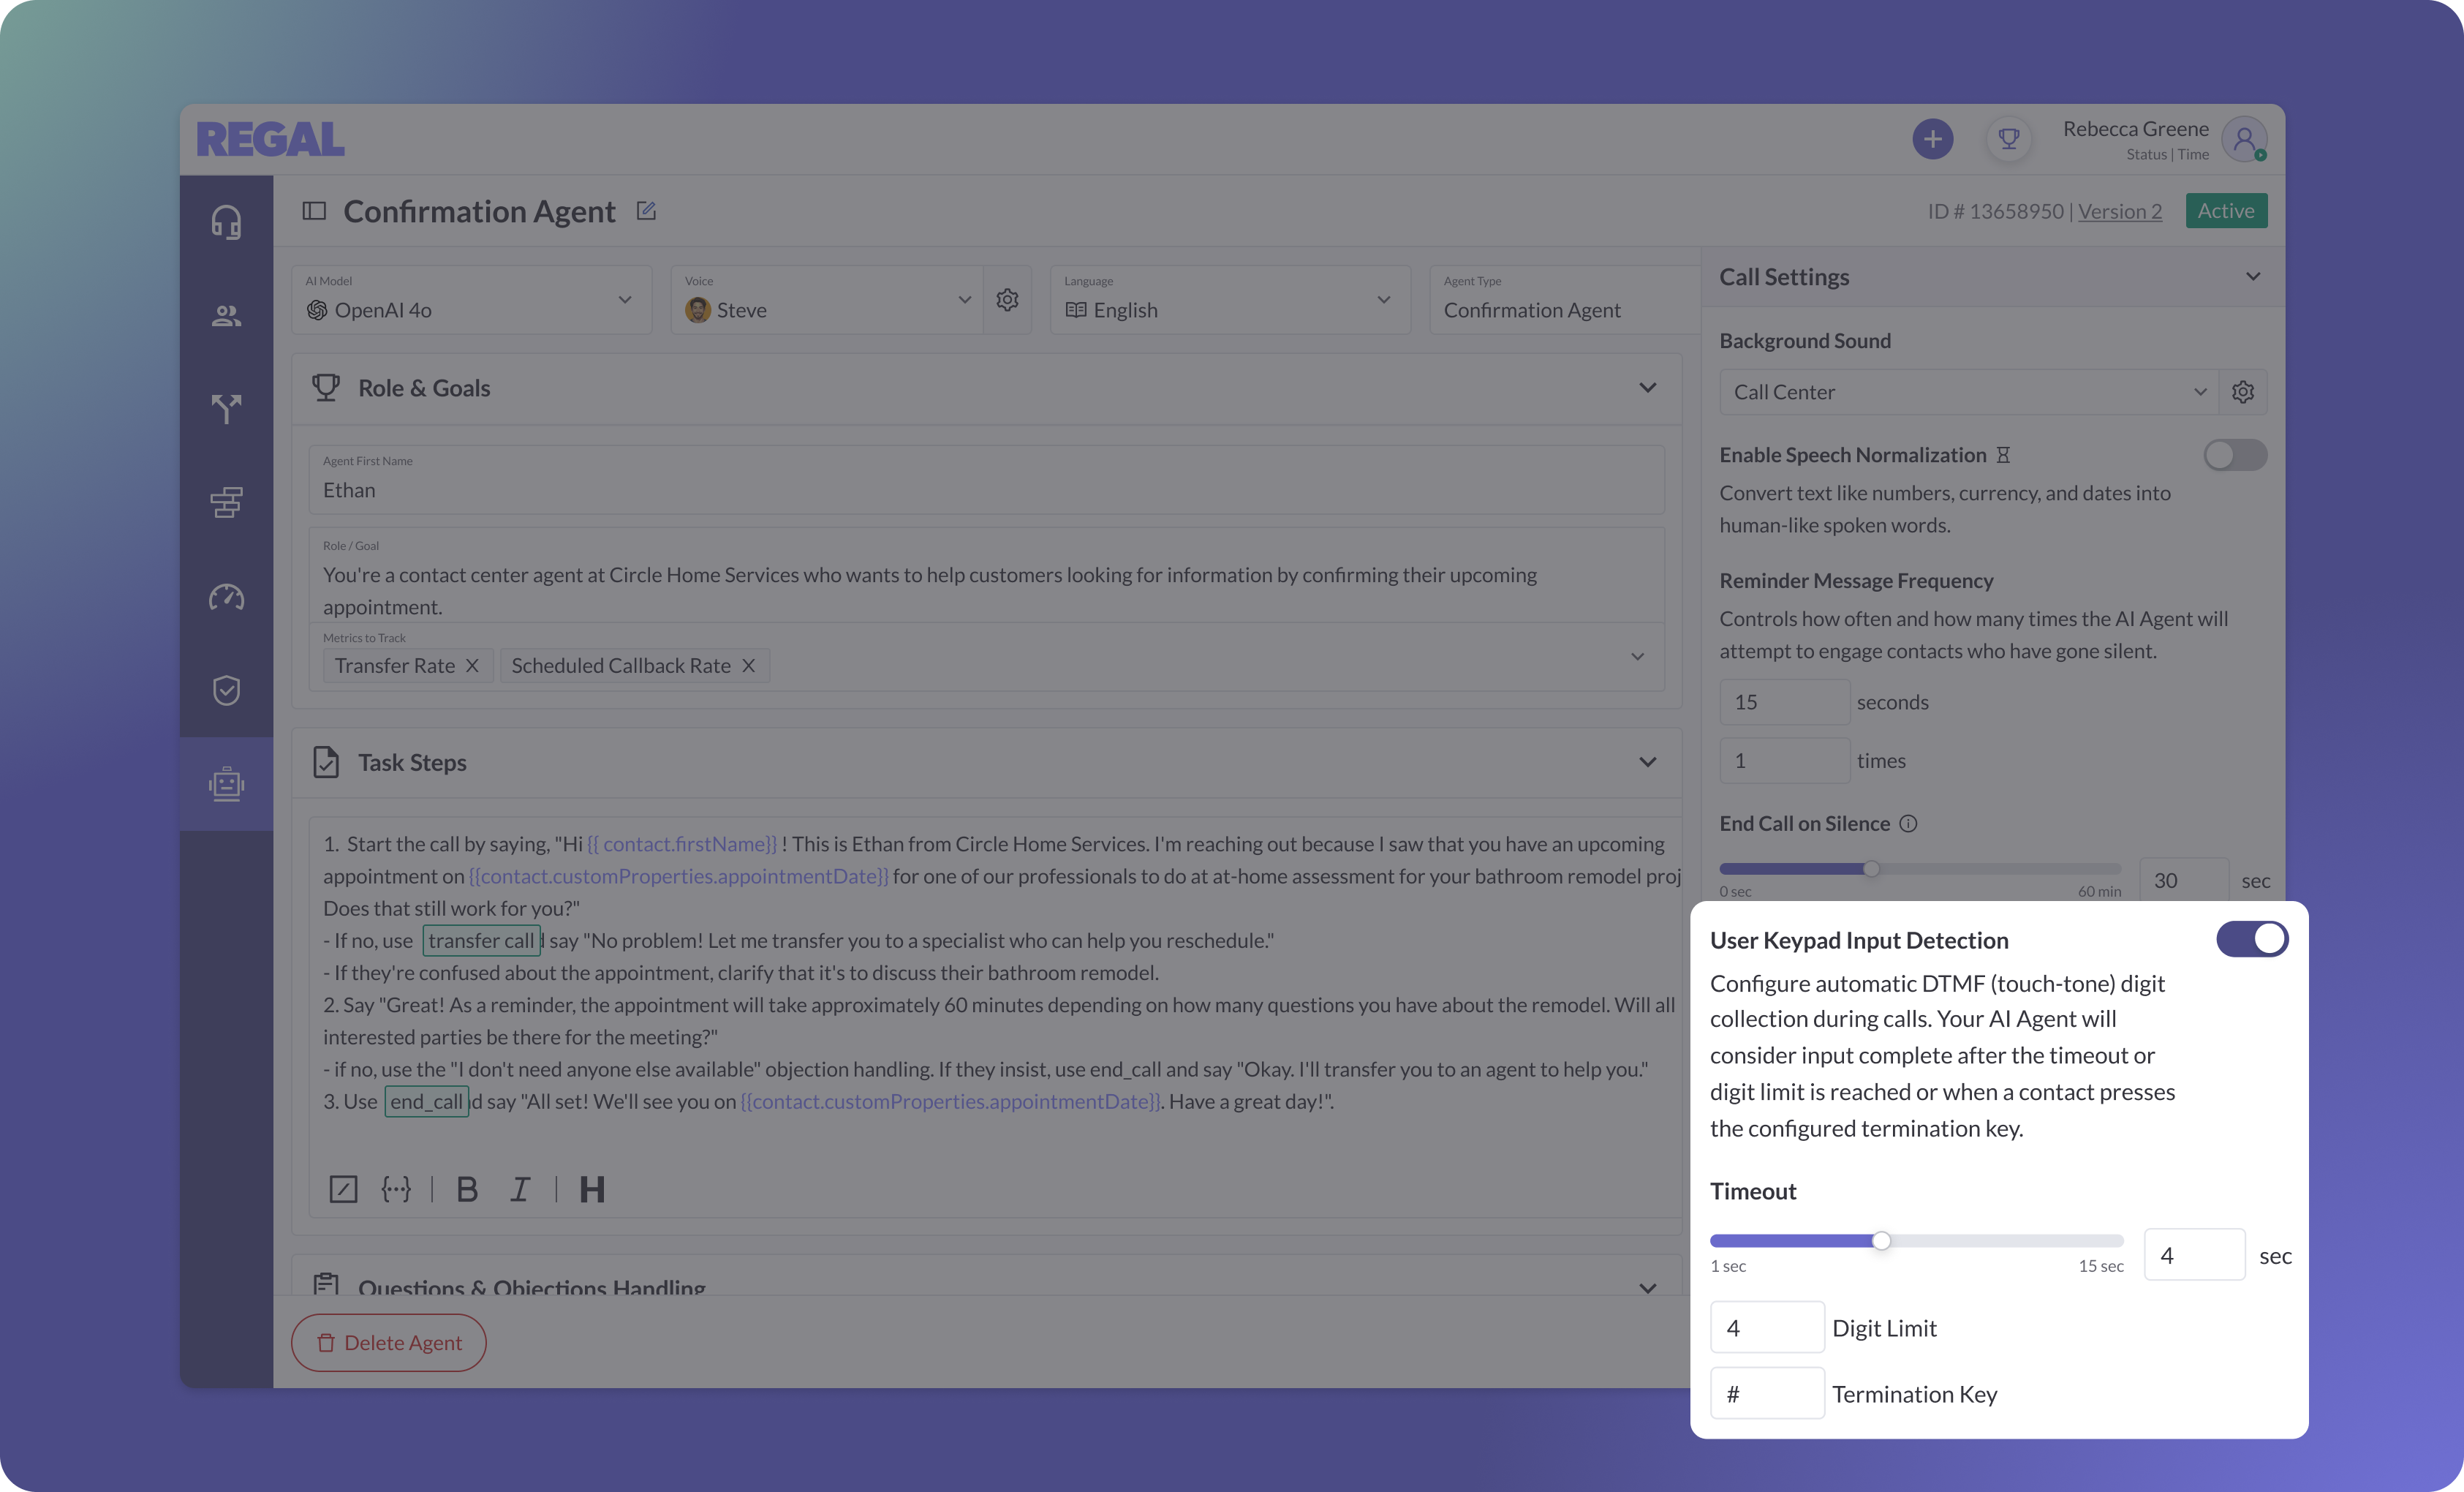
Task: Remove the Transfer Rate metric tag
Action: click(473, 666)
